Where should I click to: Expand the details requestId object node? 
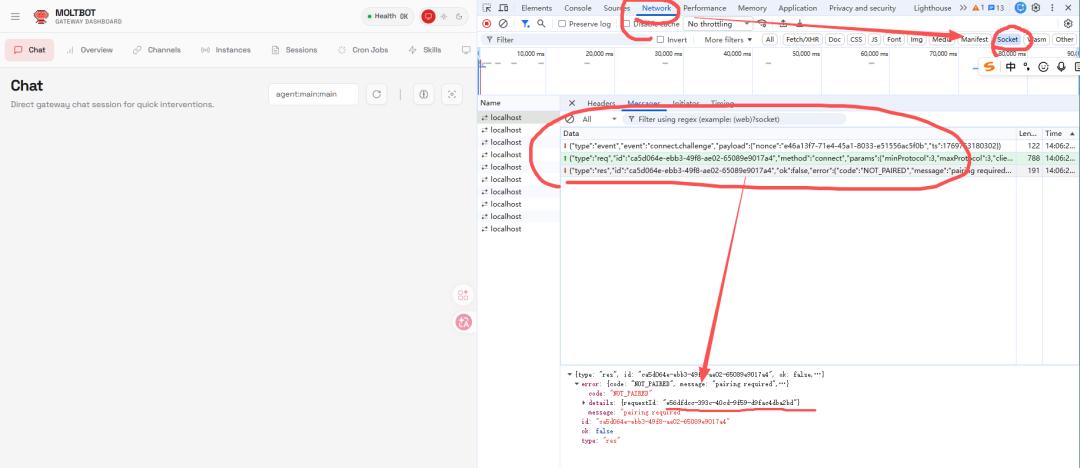pyautogui.click(x=584, y=403)
